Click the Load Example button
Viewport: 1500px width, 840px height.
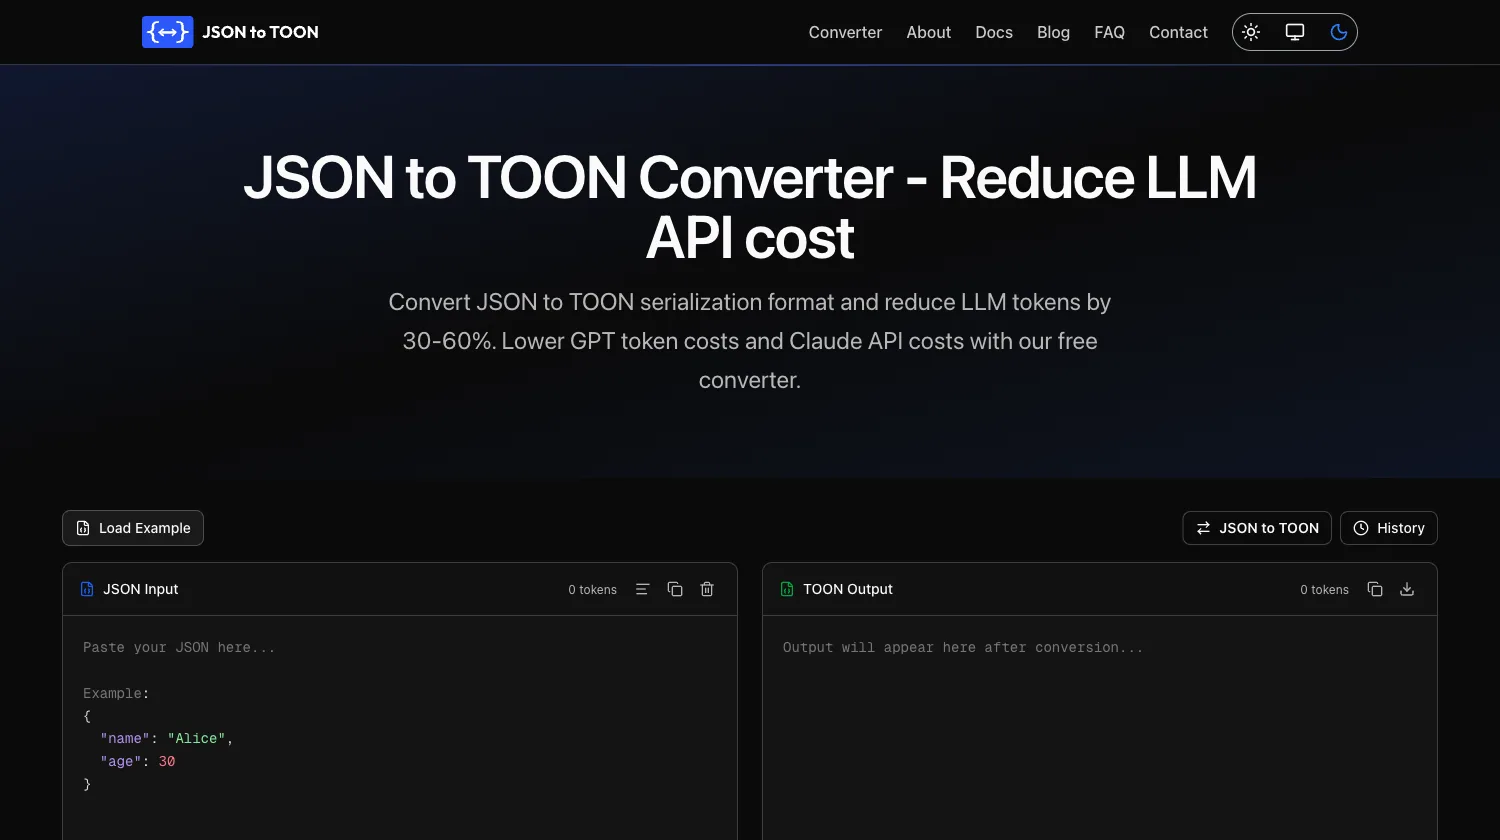pyautogui.click(x=133, y=528)
